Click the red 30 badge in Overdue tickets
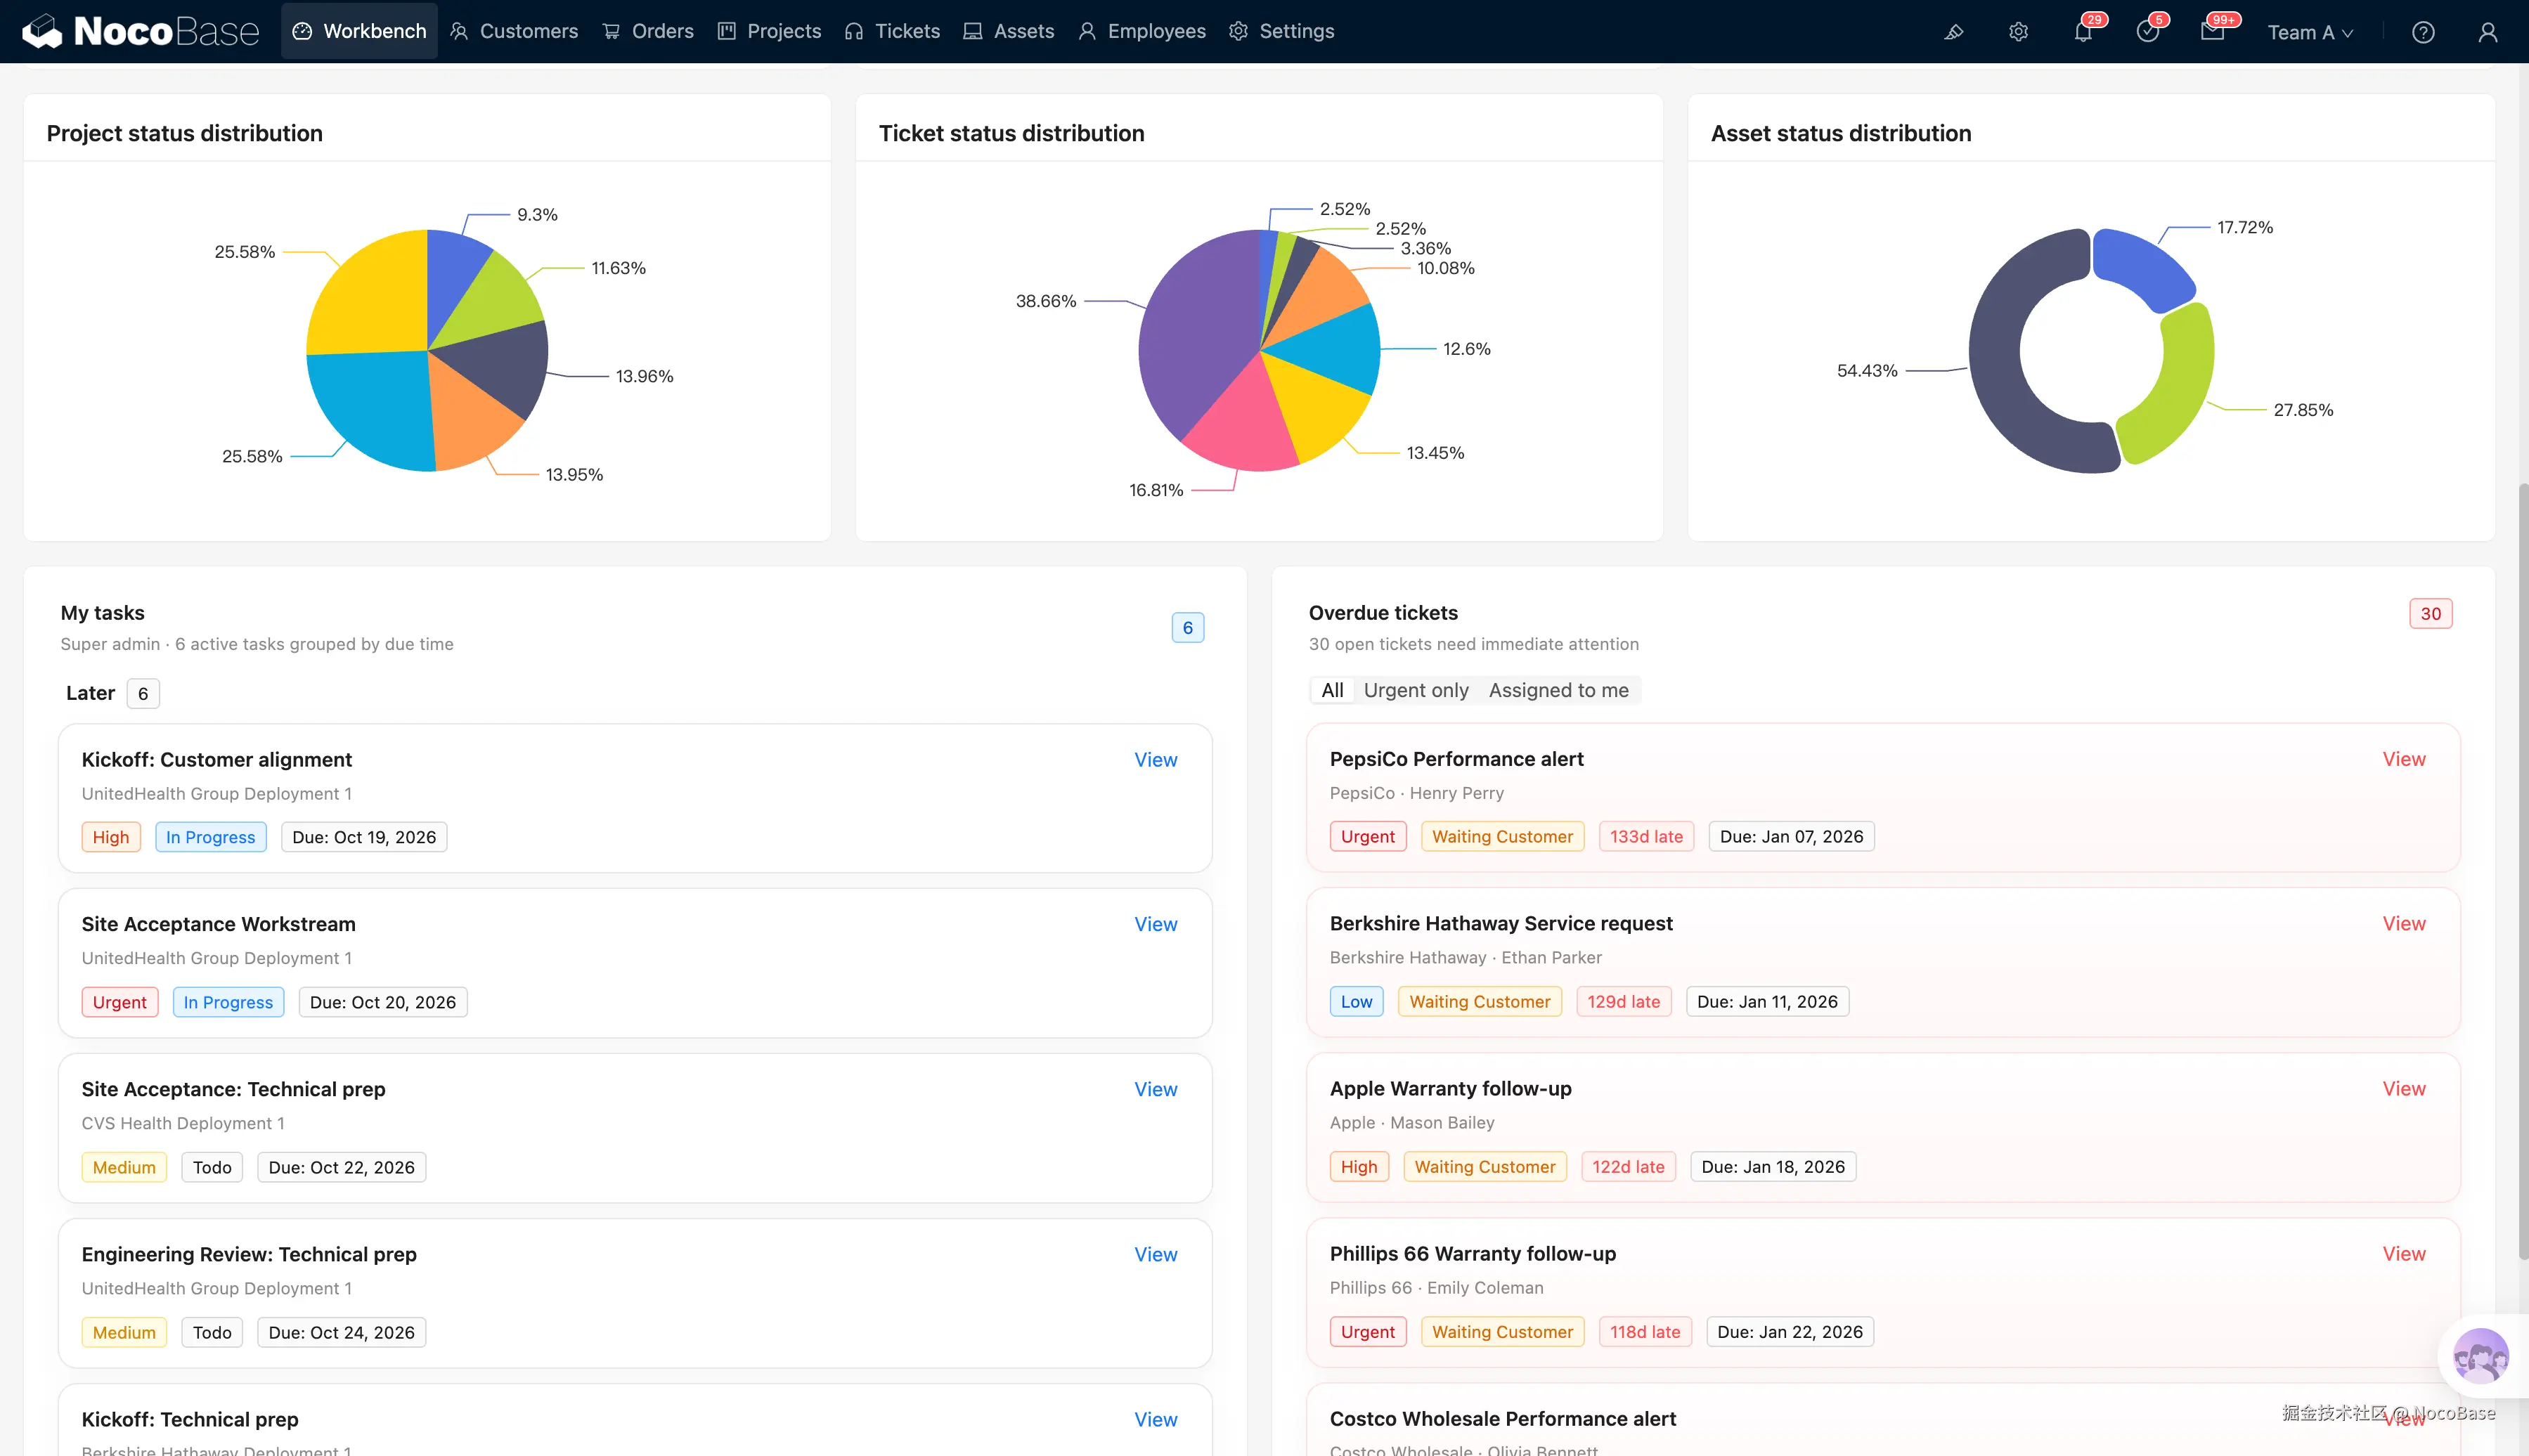 (x=2430, y=613)
